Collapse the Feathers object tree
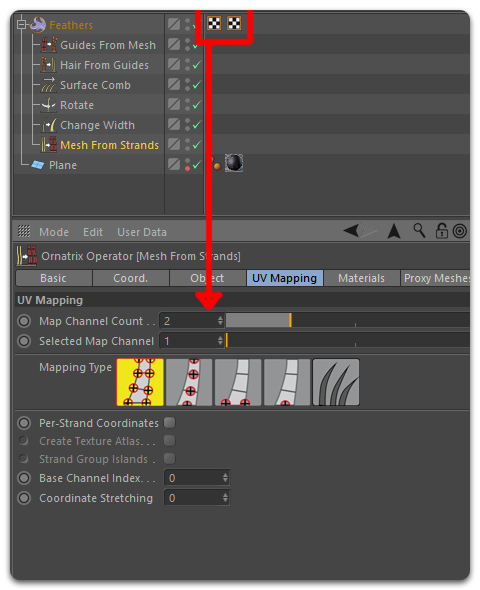The image size is (480, 590). (x=21, y=25)
